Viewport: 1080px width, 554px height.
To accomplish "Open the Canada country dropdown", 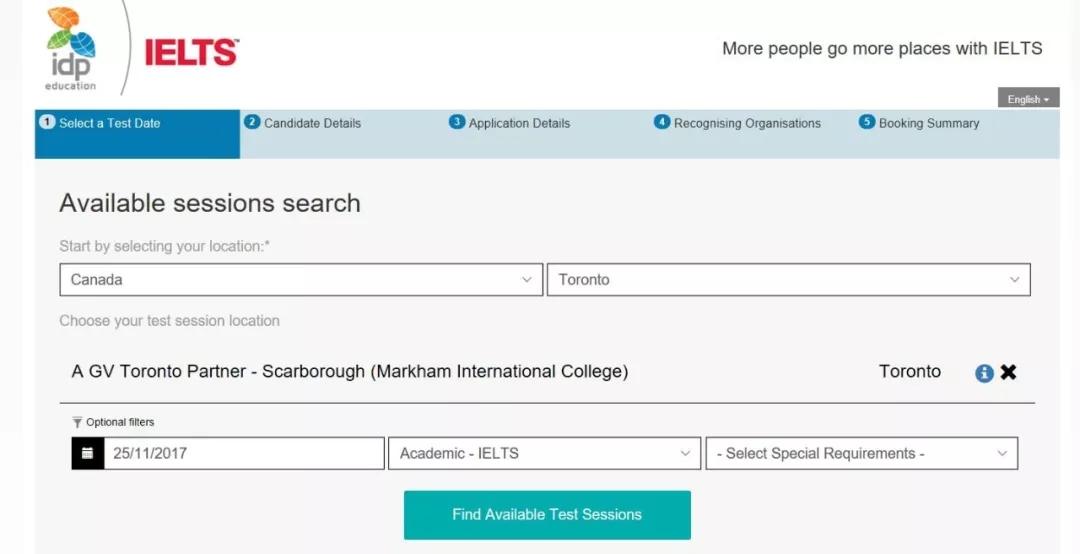I will click(300, 280).
